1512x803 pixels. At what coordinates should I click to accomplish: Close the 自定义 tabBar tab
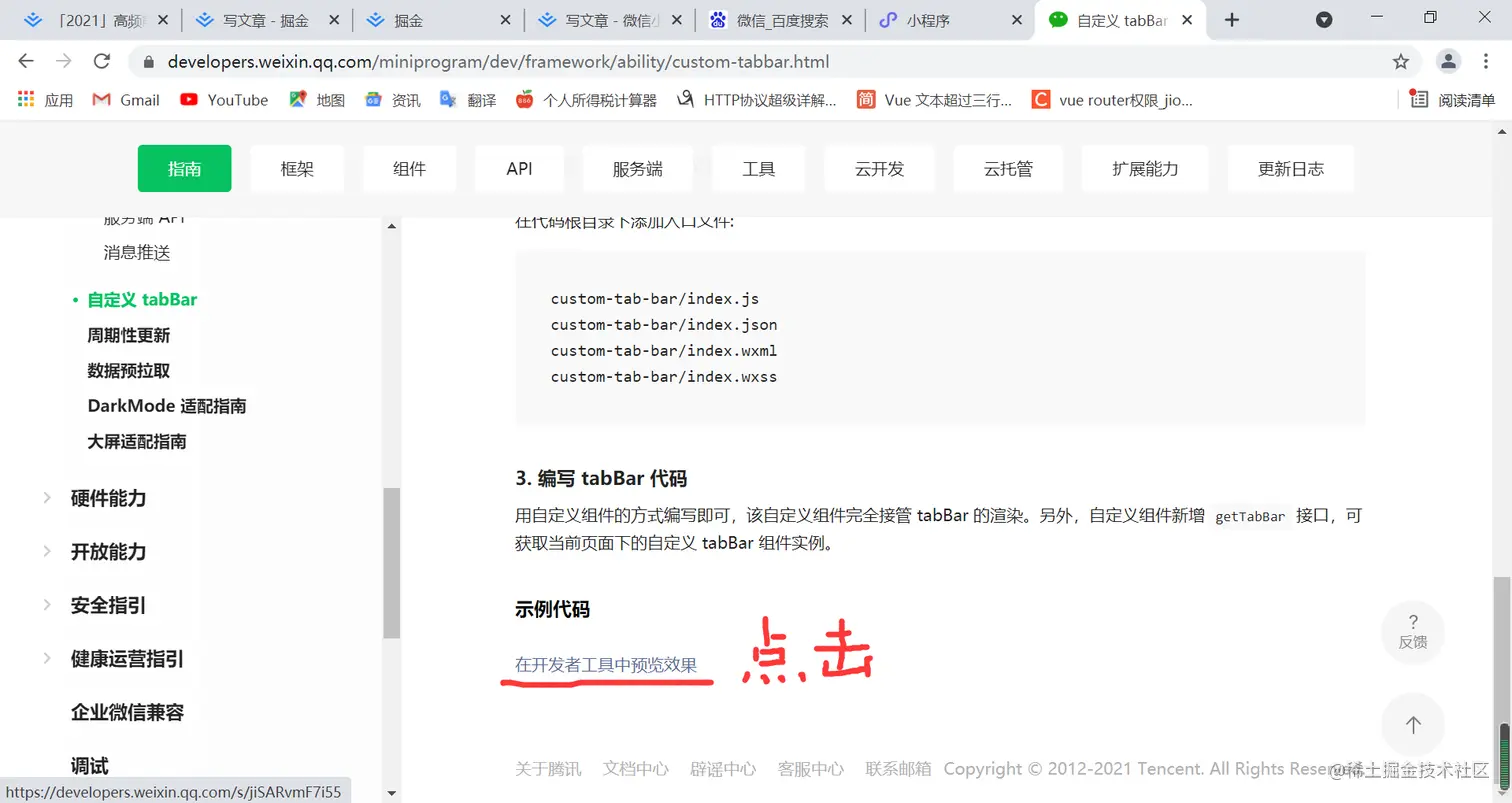click(1188, 20)
